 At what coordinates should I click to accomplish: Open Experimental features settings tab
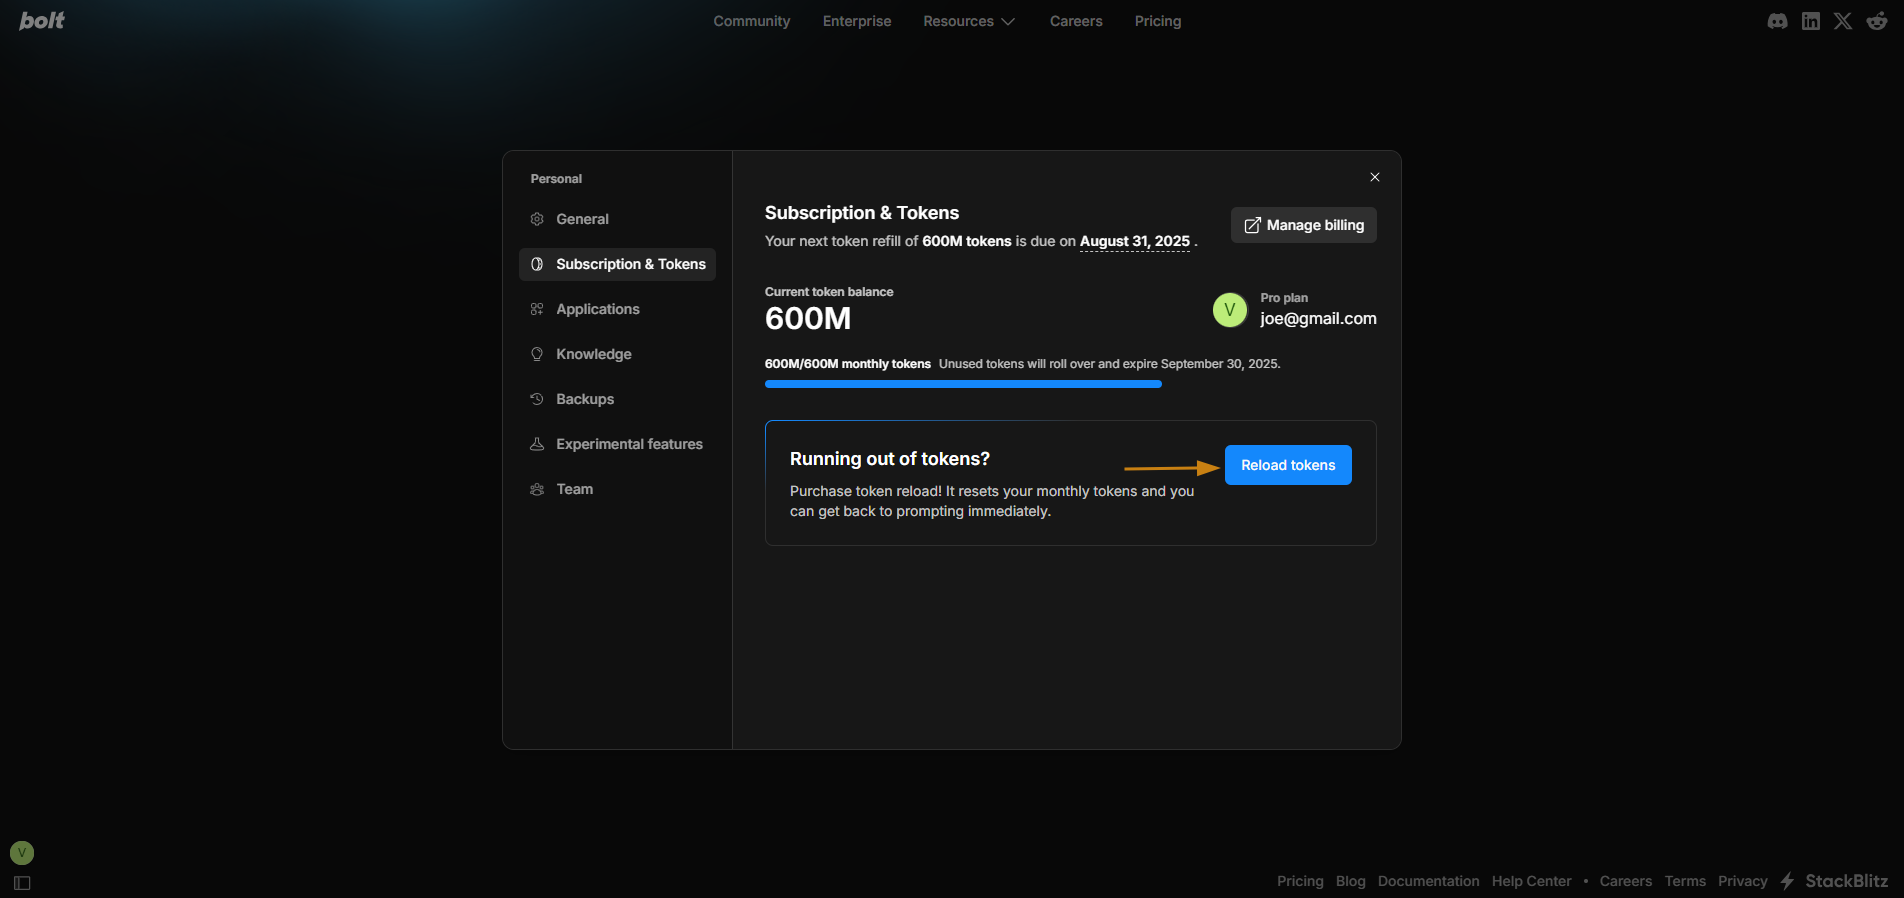[617, 444]
